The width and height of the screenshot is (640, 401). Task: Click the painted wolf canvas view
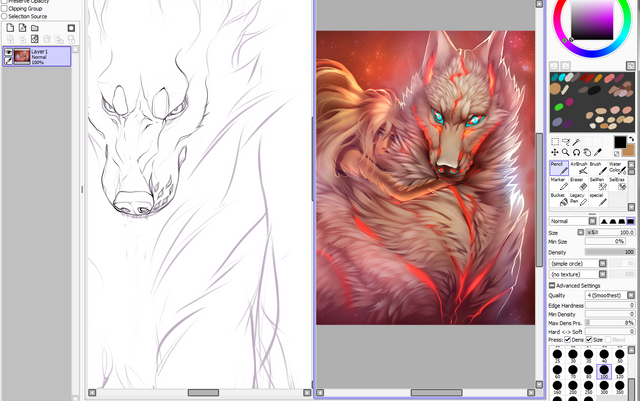pos(425,178)
